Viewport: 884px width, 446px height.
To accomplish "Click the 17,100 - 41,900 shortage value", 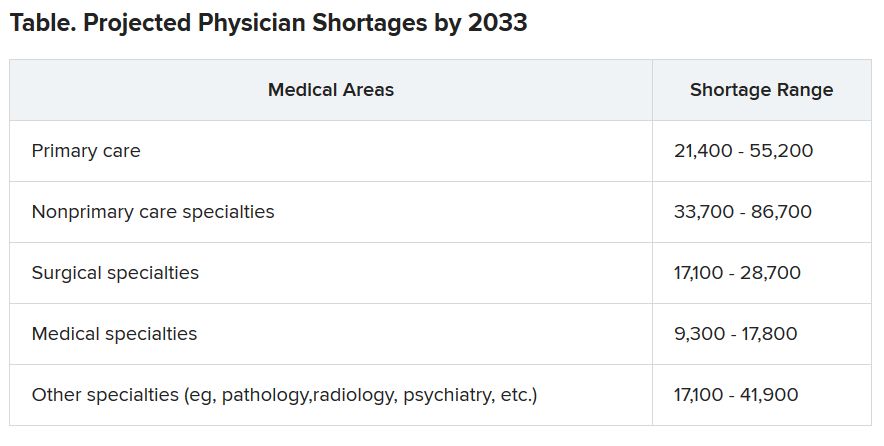I will tap(736, 395).
